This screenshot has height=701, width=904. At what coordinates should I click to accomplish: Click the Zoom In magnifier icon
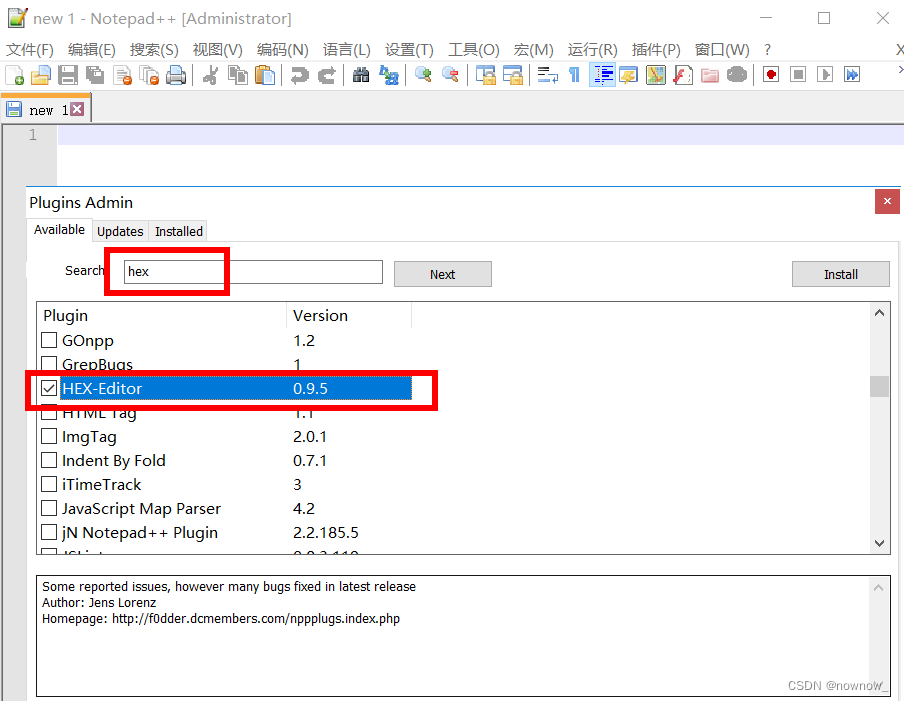click(421, 74)
